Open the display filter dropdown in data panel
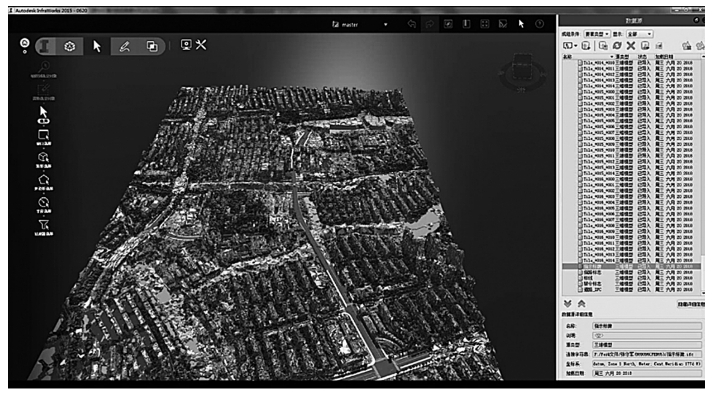 [x=639, y=34]
